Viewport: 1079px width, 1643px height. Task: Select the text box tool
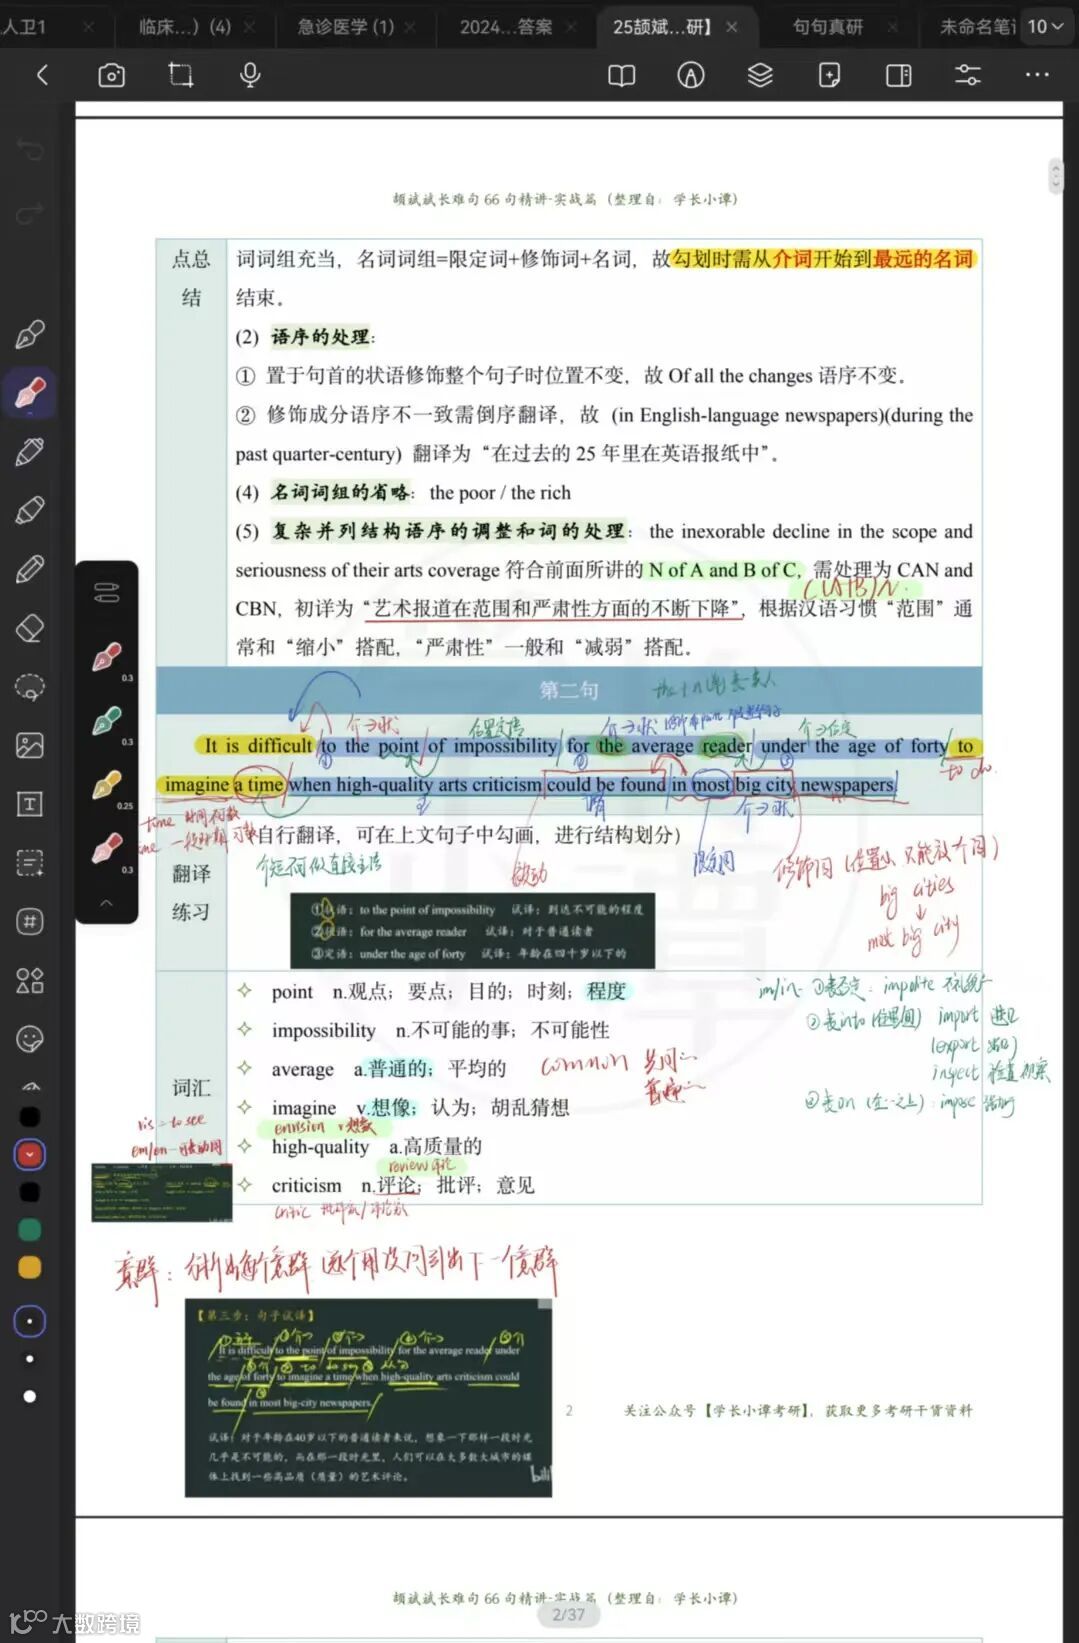pyautogui.click(x=30, y=804)
